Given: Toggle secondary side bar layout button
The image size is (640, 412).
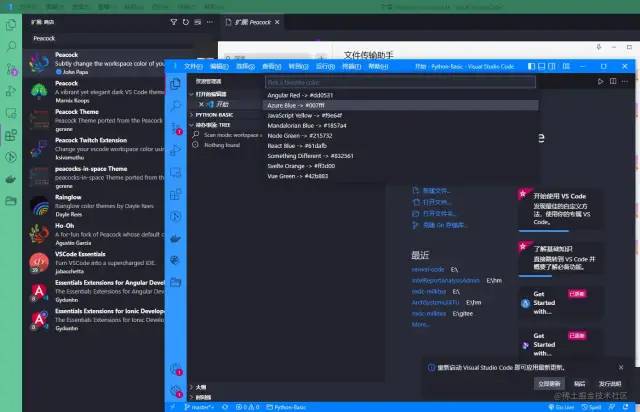Looking at the screenshot, I should click(x=551, y=66).
